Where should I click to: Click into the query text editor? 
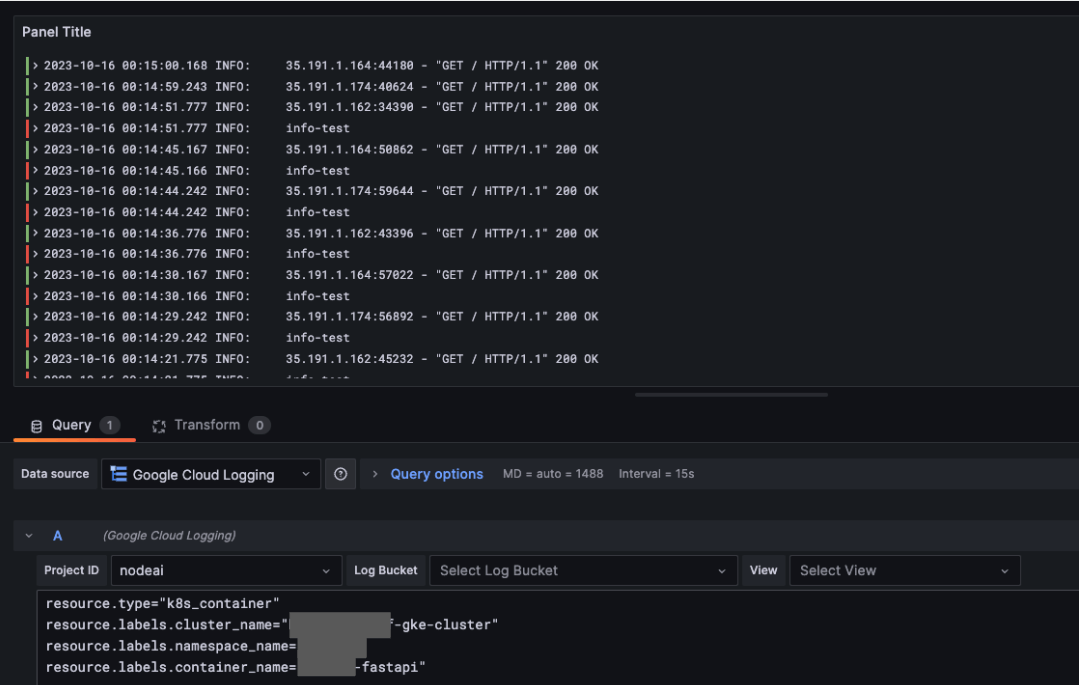(x=557, y=637)
